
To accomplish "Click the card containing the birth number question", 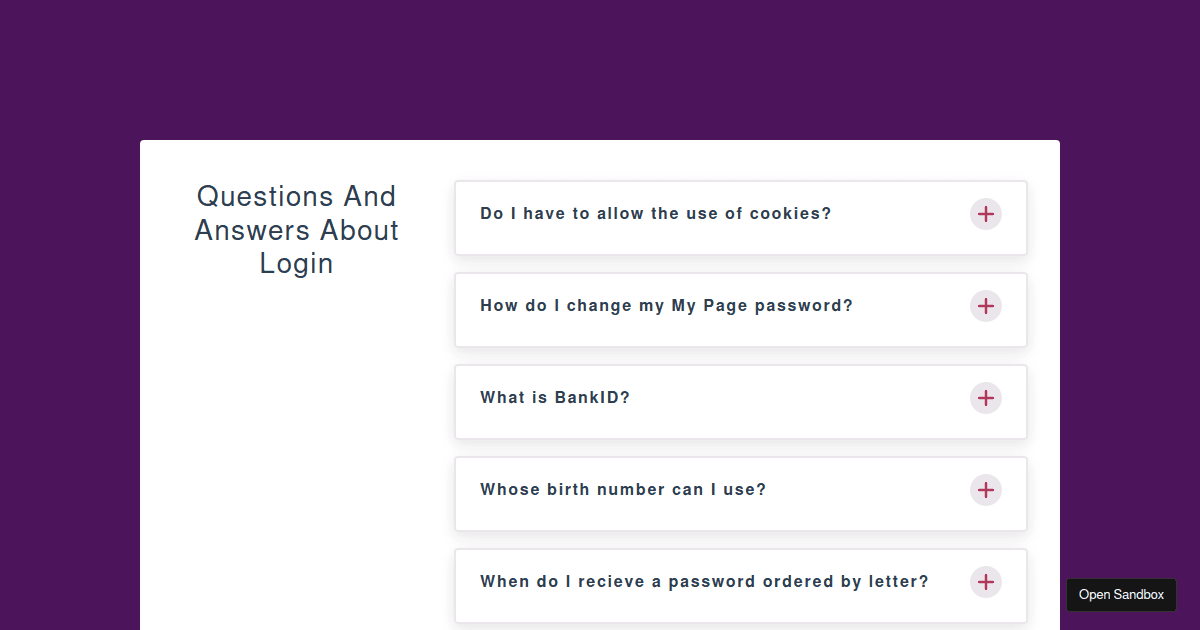I will [740, 493].
